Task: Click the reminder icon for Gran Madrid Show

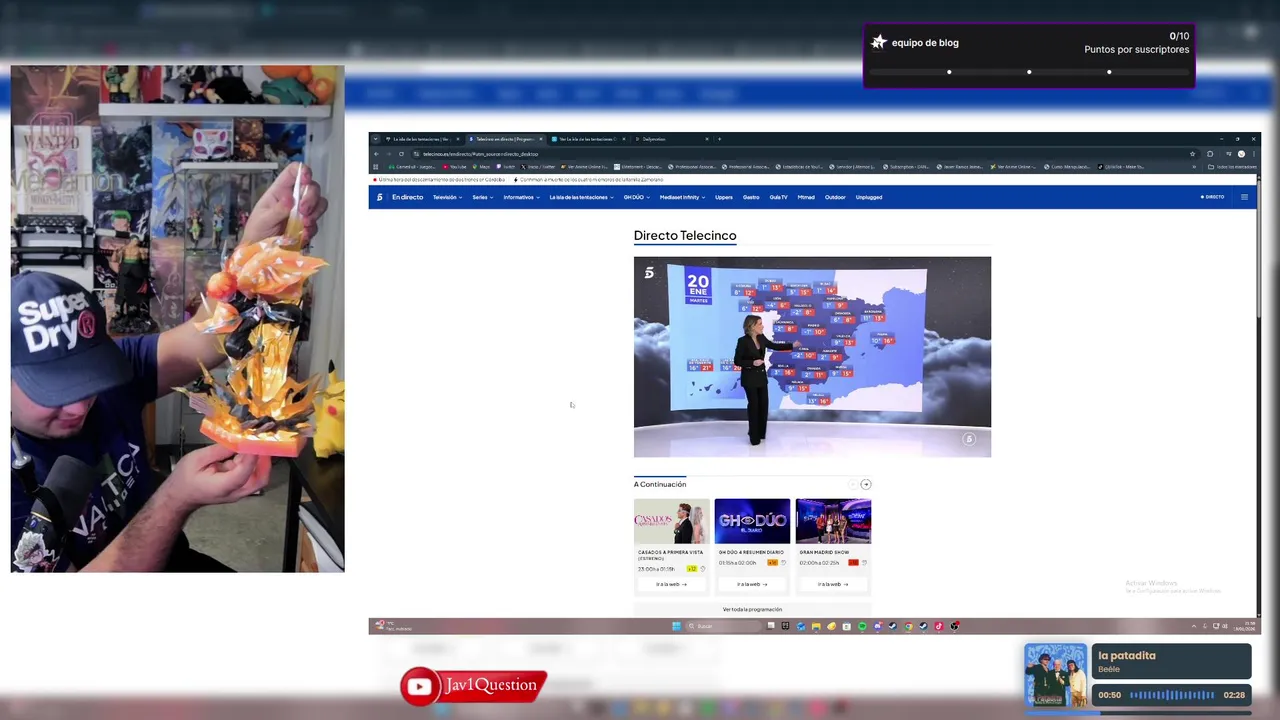Action: pyautogui.click(x=864, y=562)
